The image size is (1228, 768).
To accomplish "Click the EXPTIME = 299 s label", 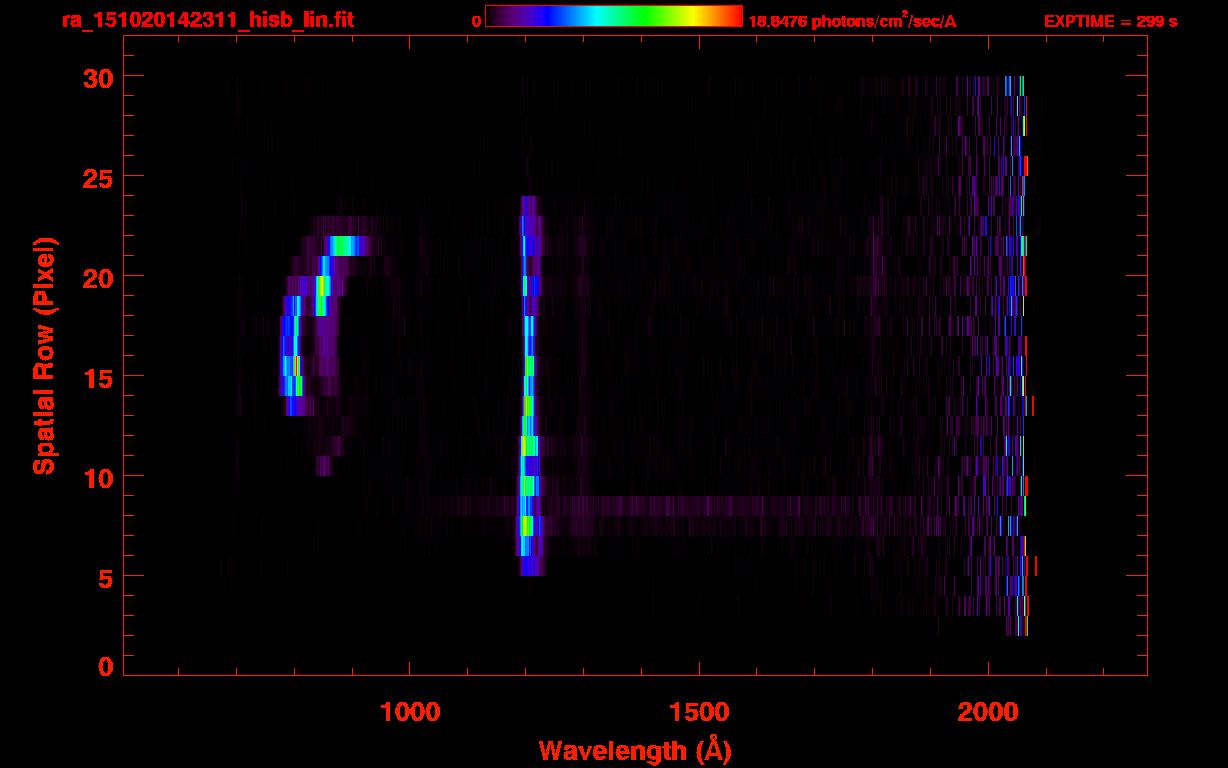I will 1111,21.
